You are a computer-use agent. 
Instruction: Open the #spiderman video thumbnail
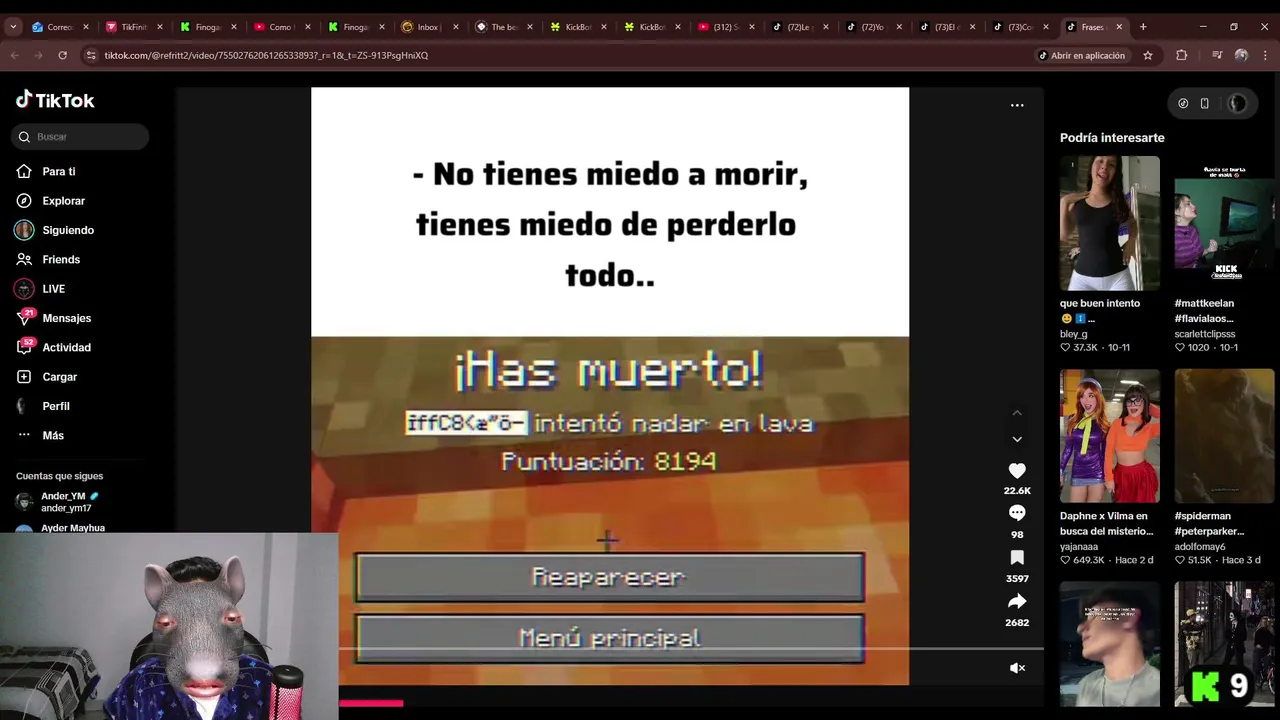click(1224, 436)
